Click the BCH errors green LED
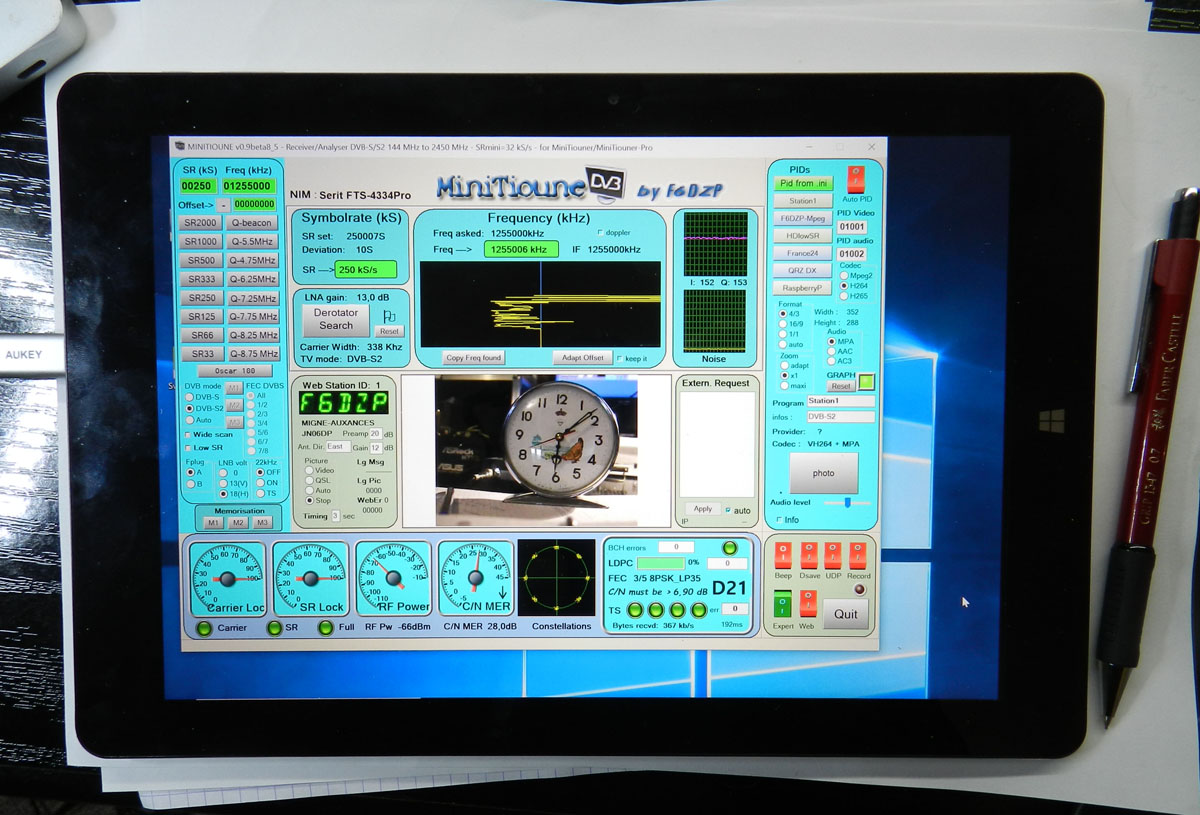This screenshot has width=1200, height=815. click(729, 547)
